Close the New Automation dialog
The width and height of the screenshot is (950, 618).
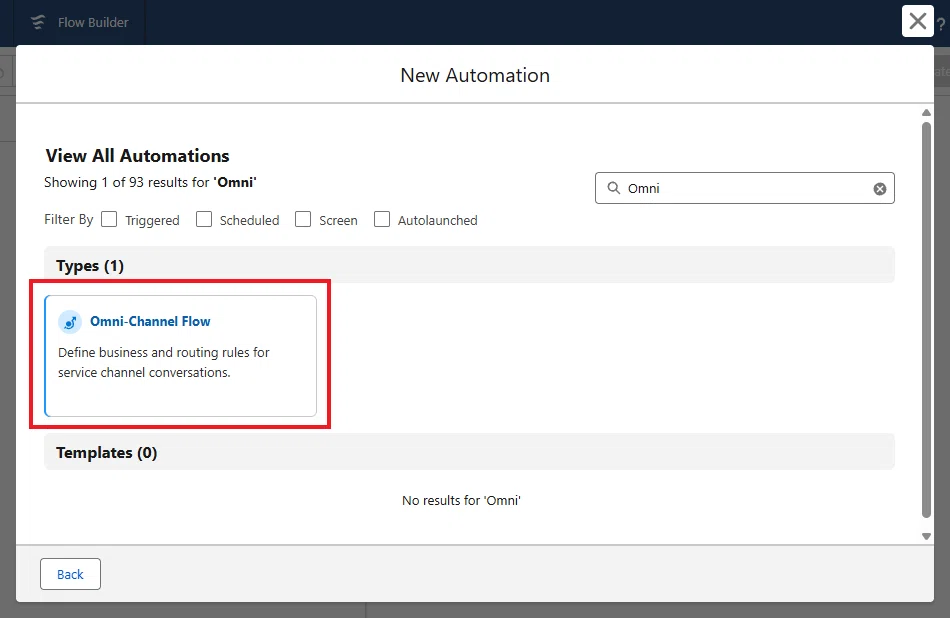pyautogui.click(x=917, y=21)
